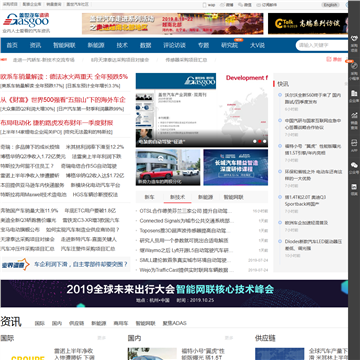Viewport: 360px width, 360px height.
Task: Select the 智能网联 tab above article list
Action: (233, 197)
